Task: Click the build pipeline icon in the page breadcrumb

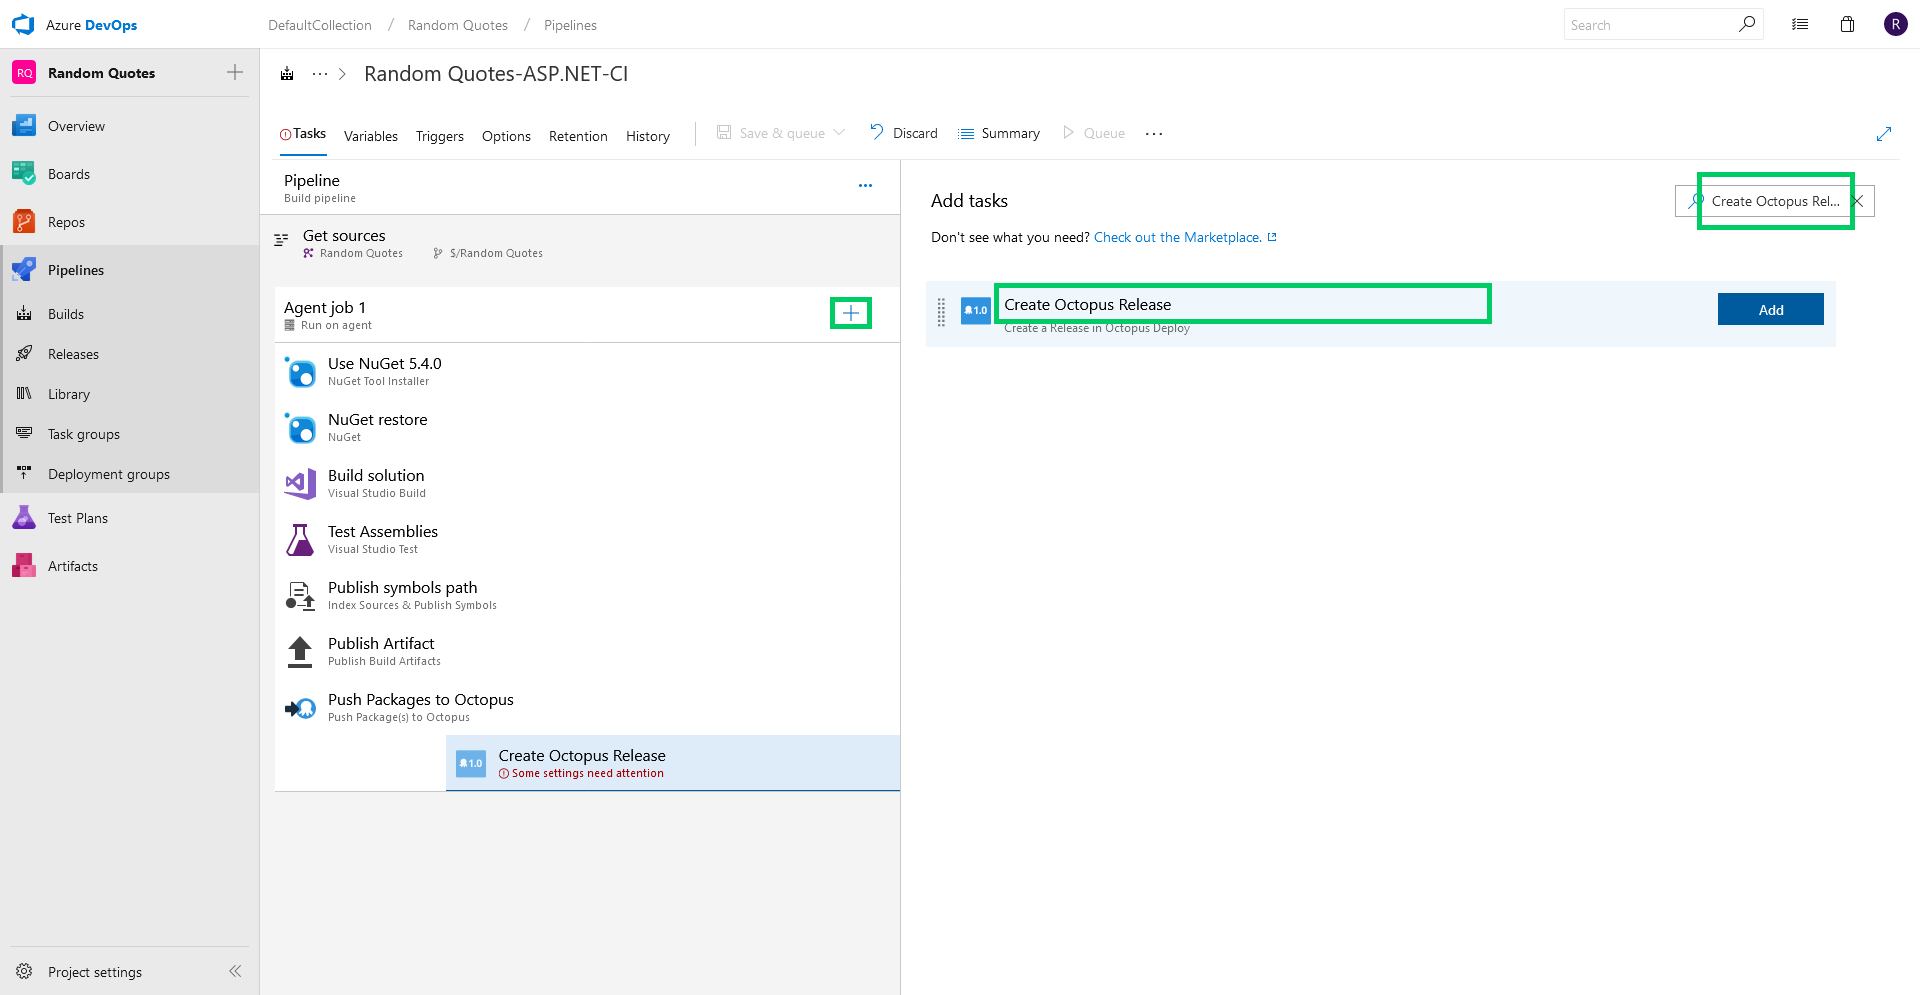Action: (x=287, y=74)
